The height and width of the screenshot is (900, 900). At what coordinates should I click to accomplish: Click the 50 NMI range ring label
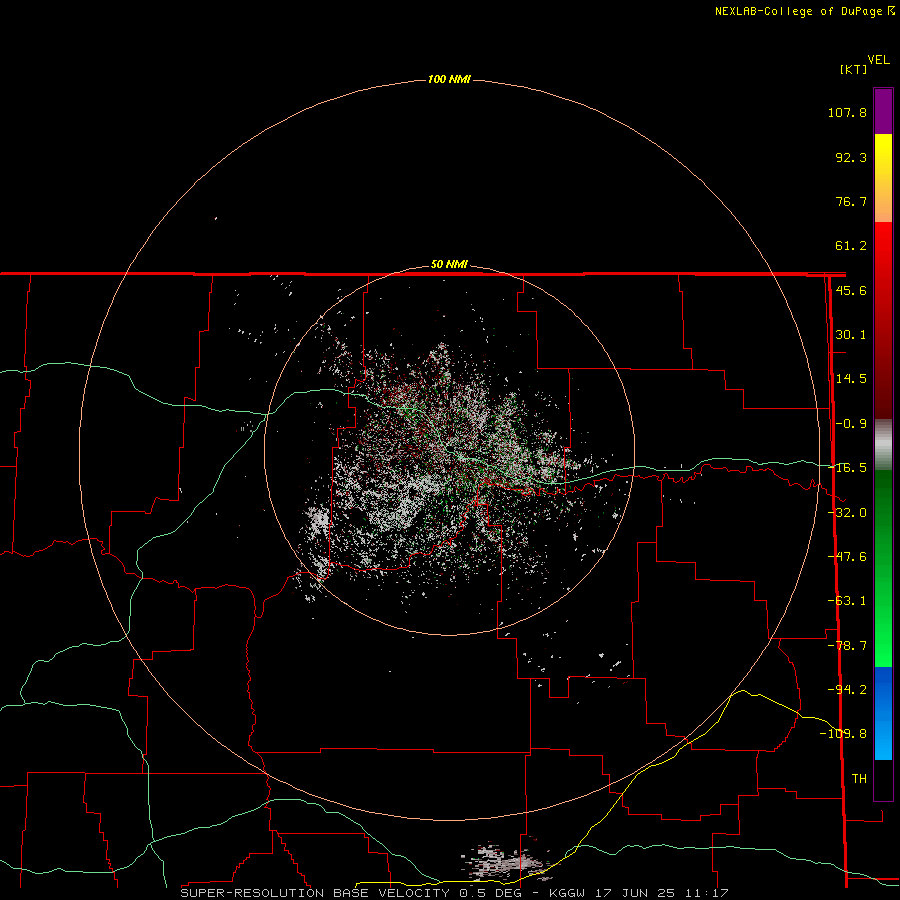click(449, 265)
